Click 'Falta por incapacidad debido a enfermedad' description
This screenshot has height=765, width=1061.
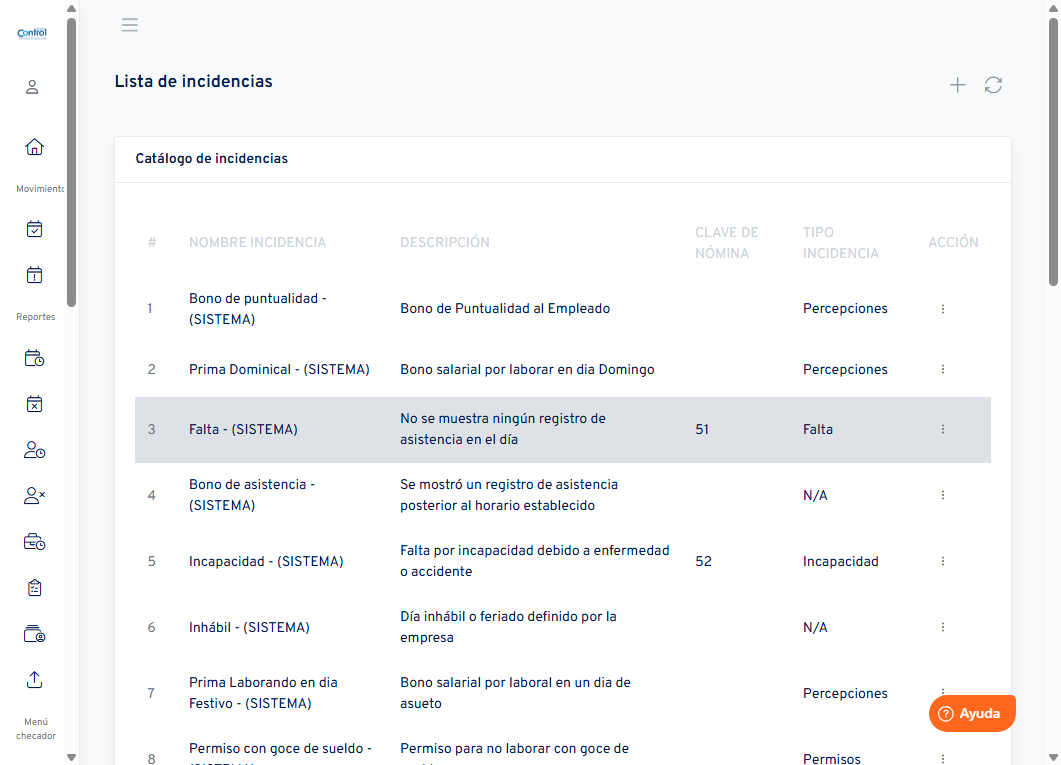tap(535, 561)
